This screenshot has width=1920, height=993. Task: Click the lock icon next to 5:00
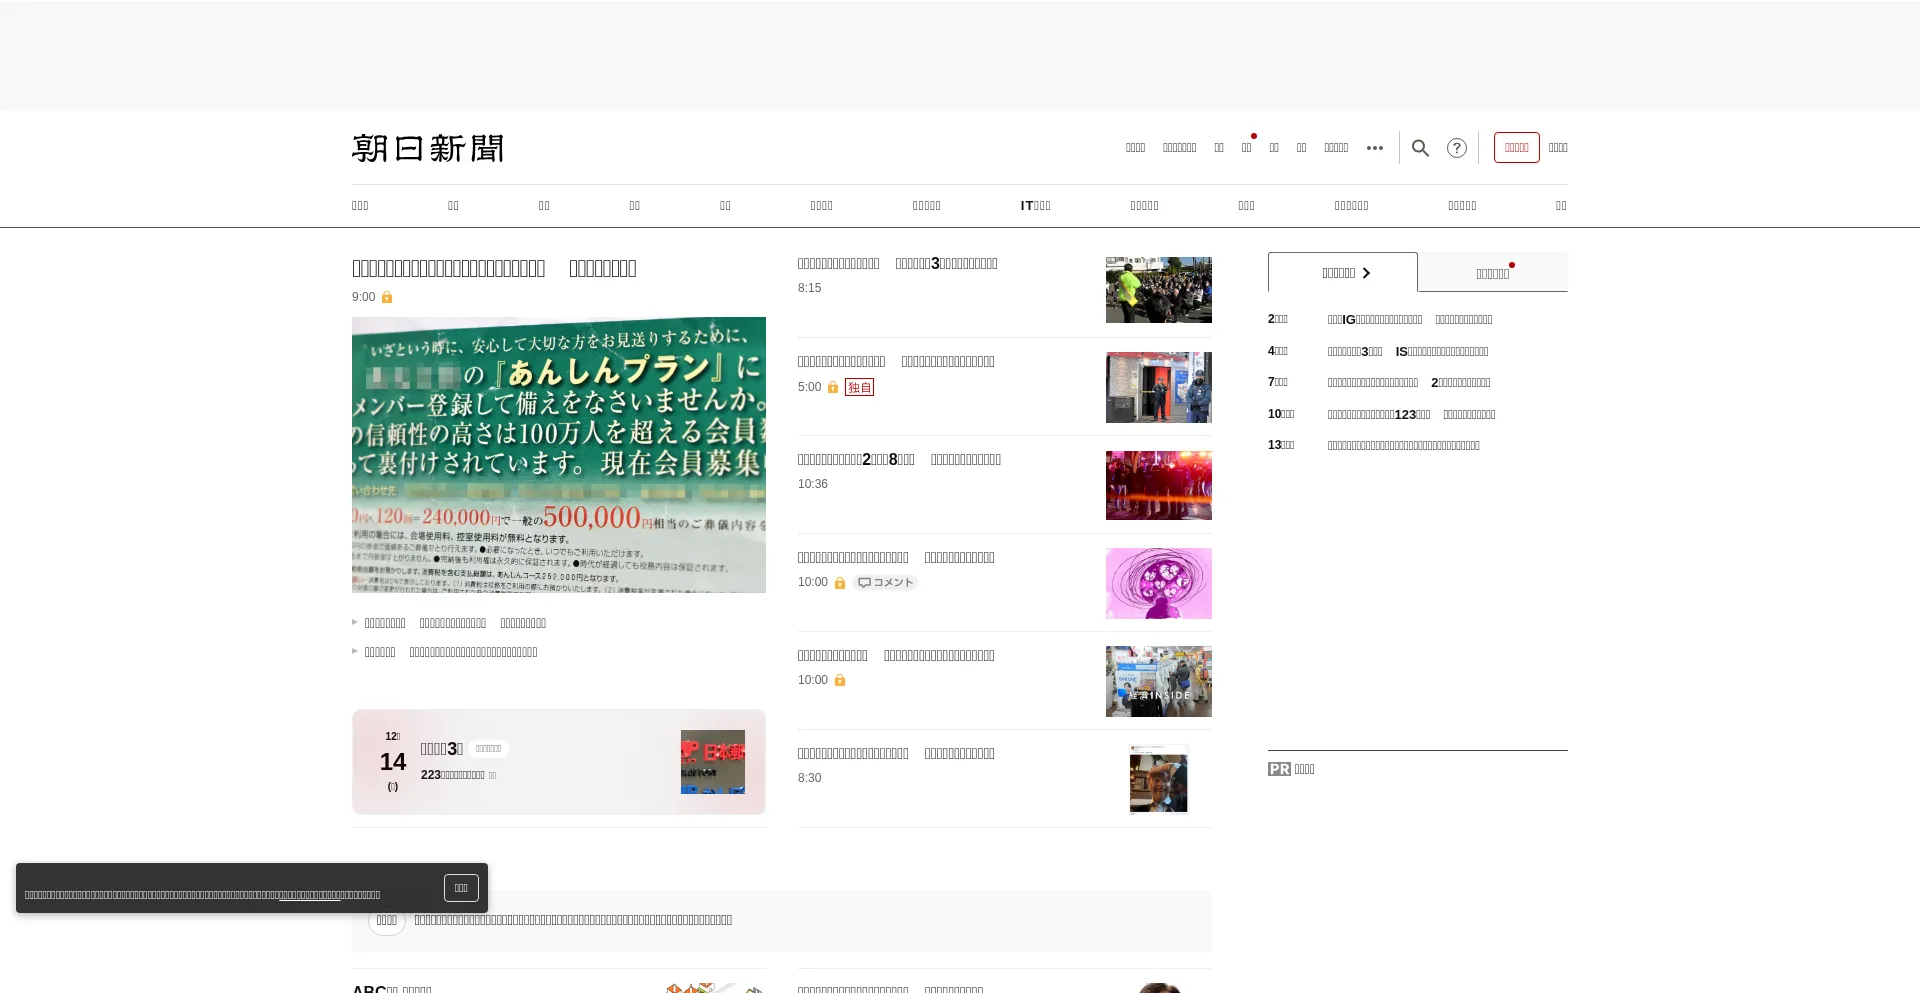coord(832,387)
